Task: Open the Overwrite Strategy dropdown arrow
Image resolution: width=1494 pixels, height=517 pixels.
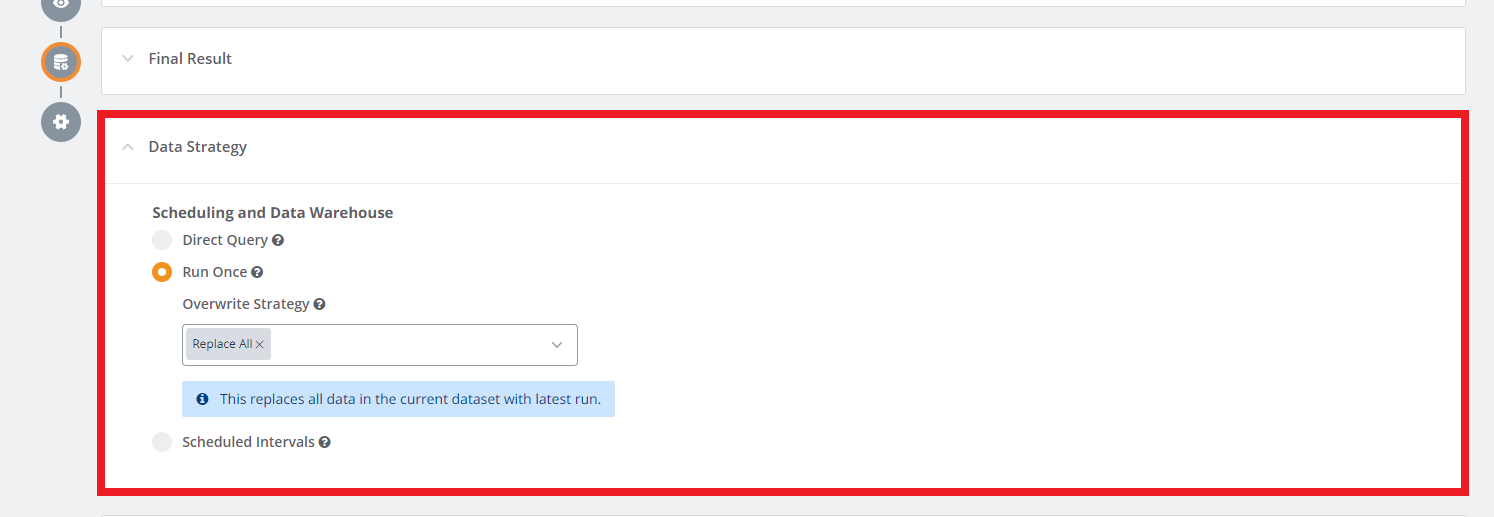Action: [557, 345]
